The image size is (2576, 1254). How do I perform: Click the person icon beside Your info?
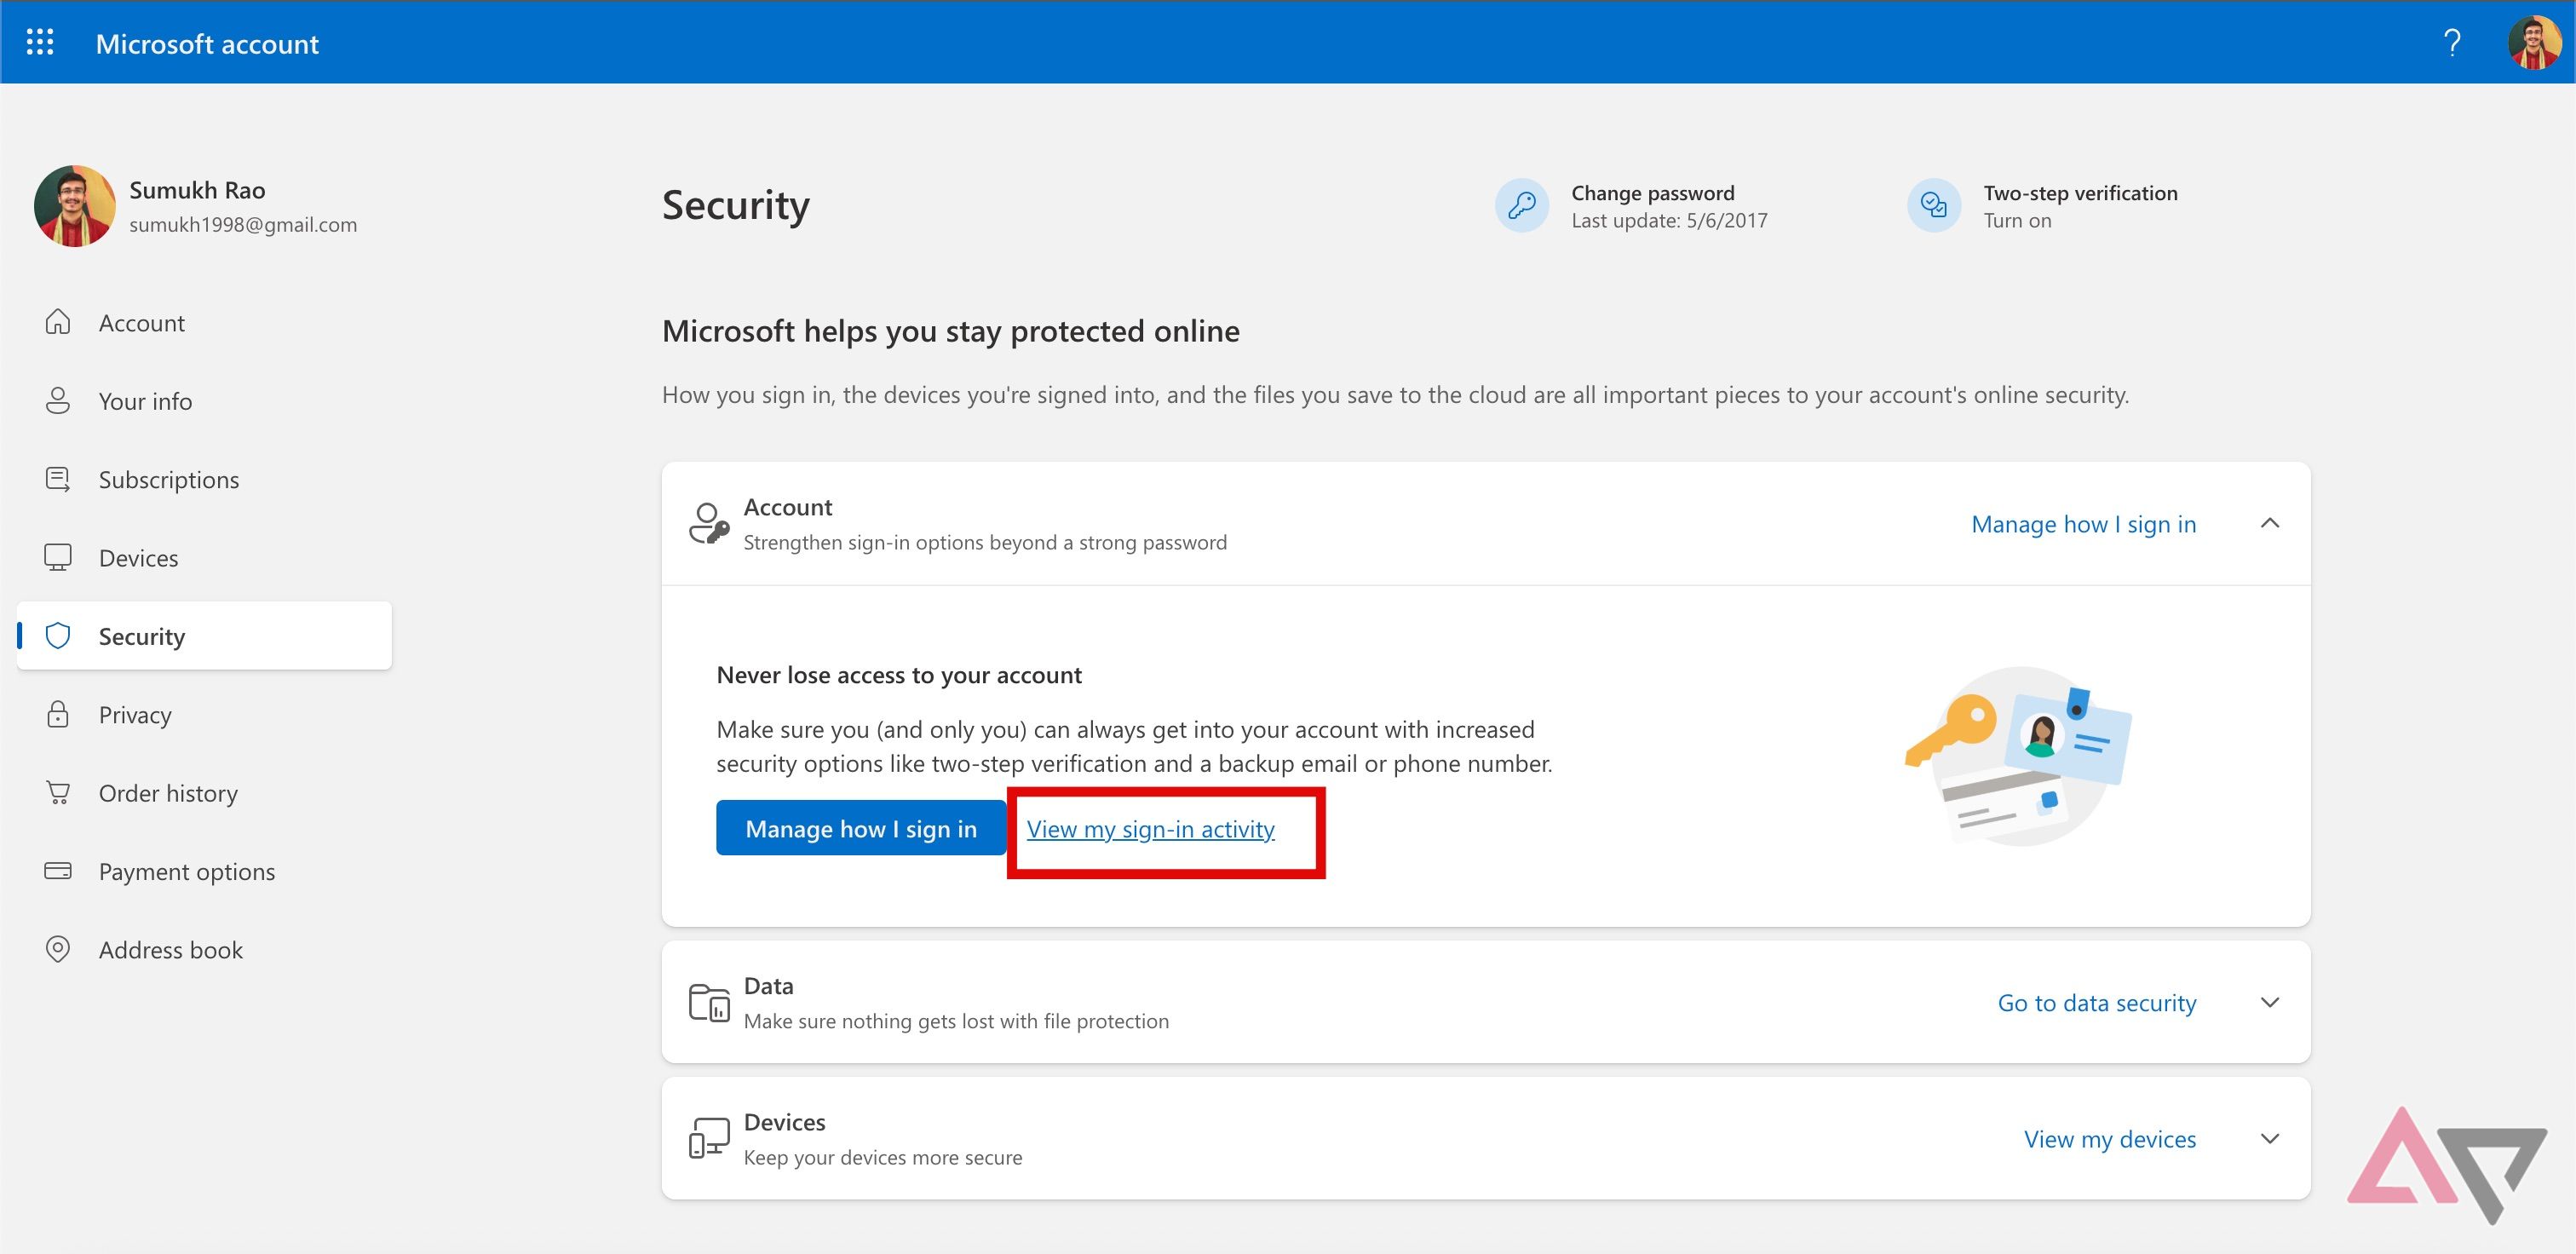pos(58,400)
